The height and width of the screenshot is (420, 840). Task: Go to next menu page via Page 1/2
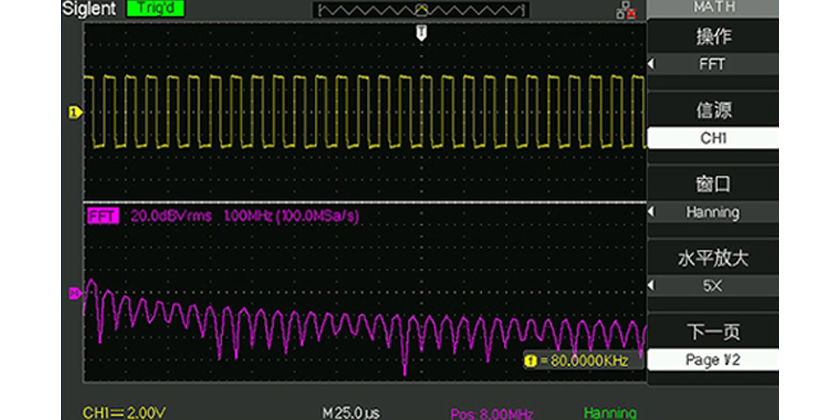pyautogui.click(x=714, y=359)
